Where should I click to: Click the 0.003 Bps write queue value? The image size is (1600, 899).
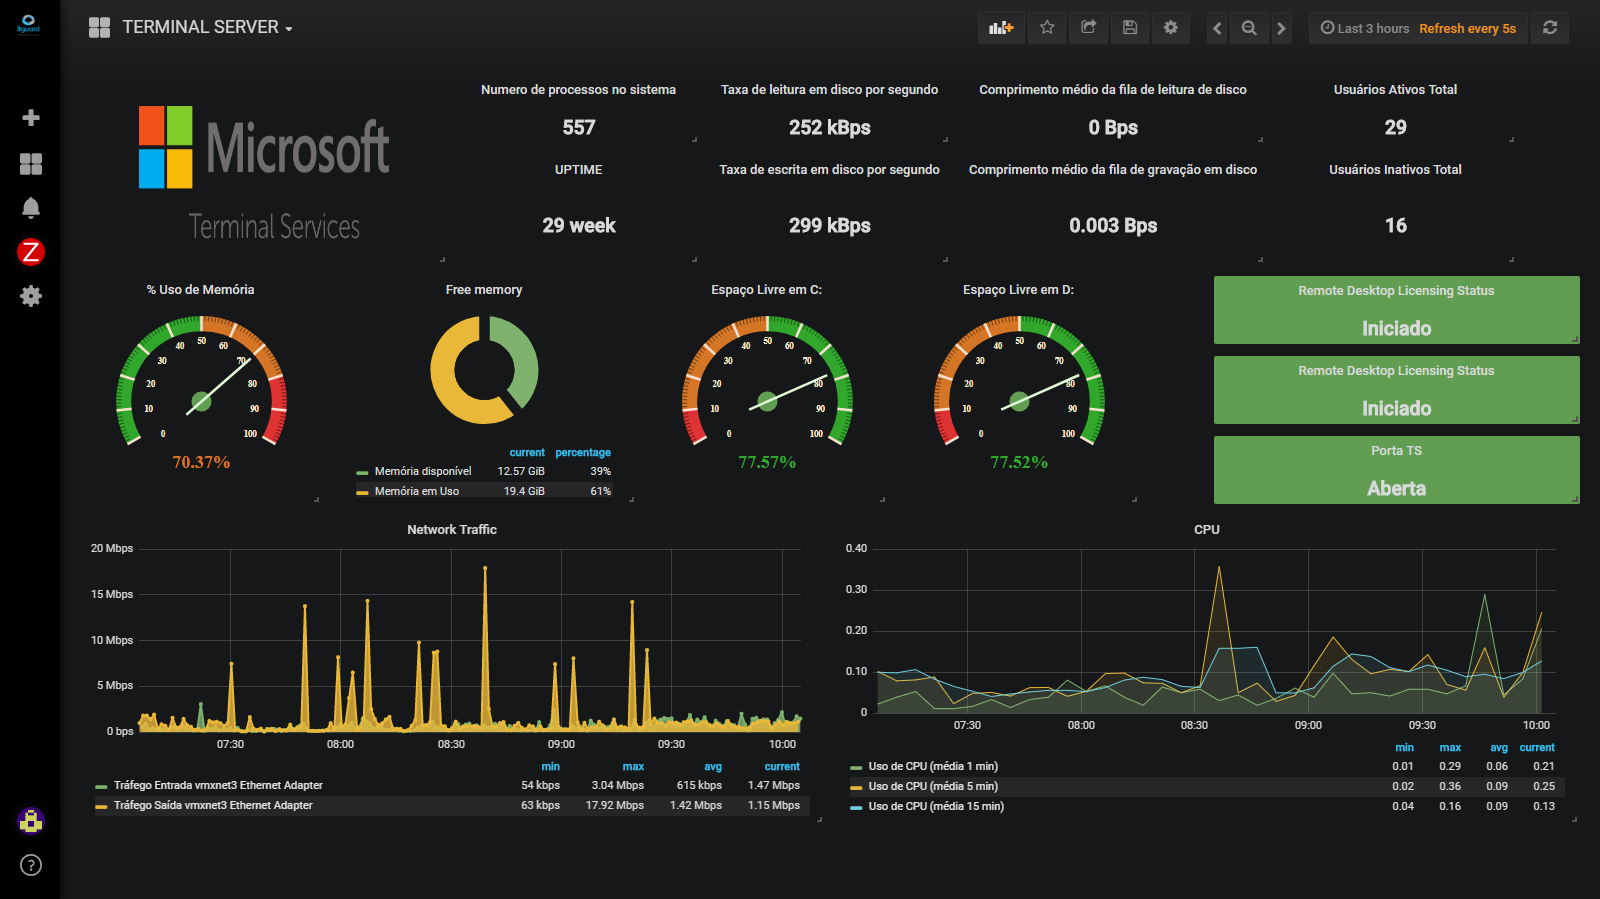1113,225
